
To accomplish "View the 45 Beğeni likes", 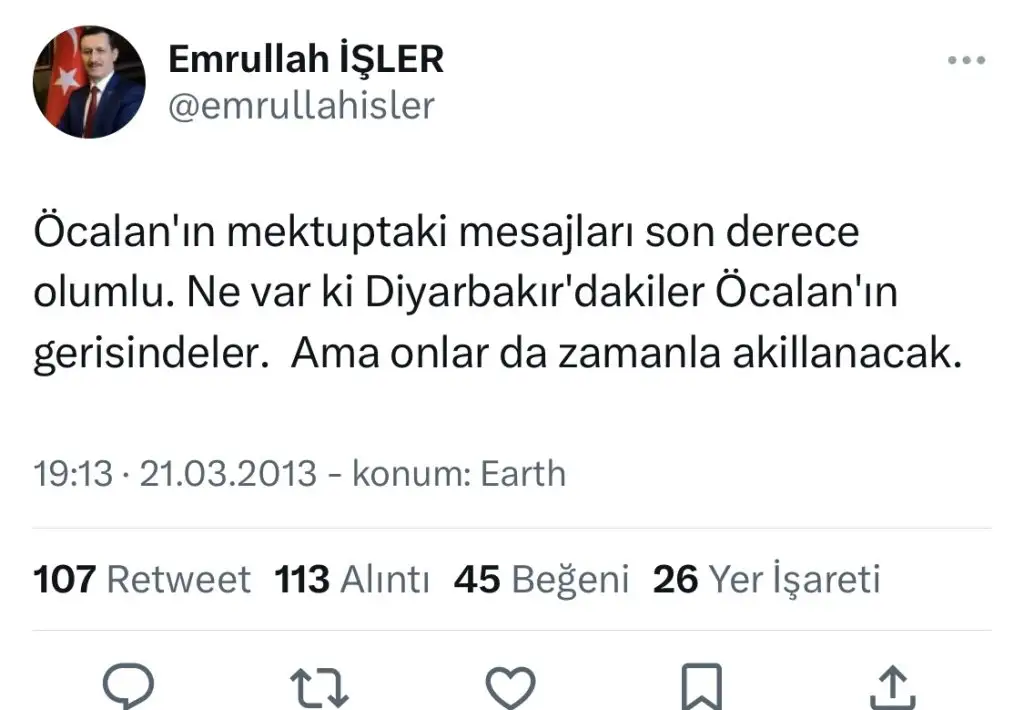I will [x=541, y=579].
